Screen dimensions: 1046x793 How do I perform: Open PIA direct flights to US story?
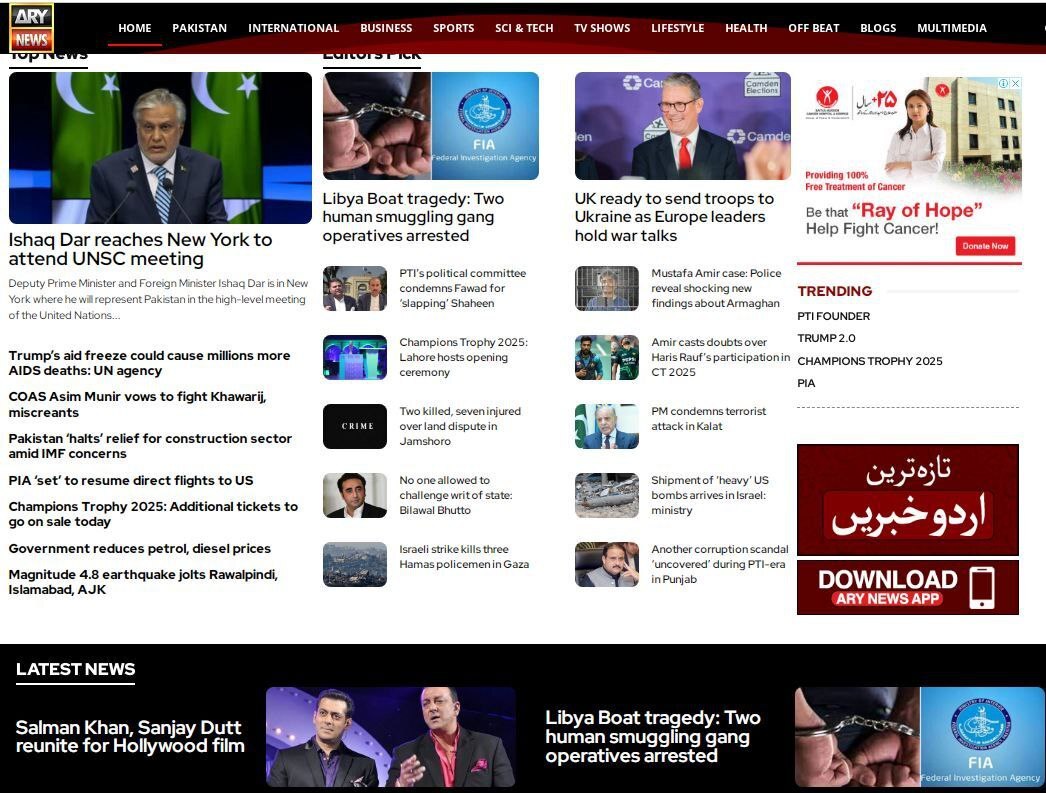131,480
